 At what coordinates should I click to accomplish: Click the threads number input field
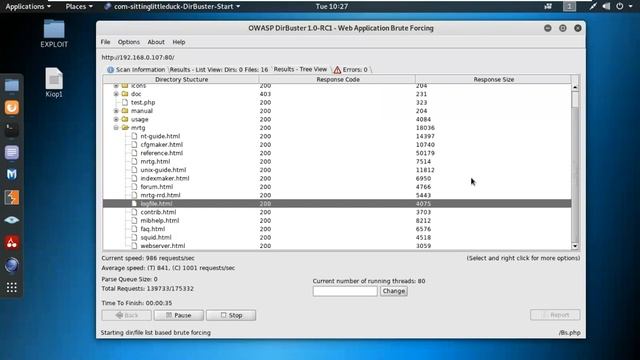(345, 291)
